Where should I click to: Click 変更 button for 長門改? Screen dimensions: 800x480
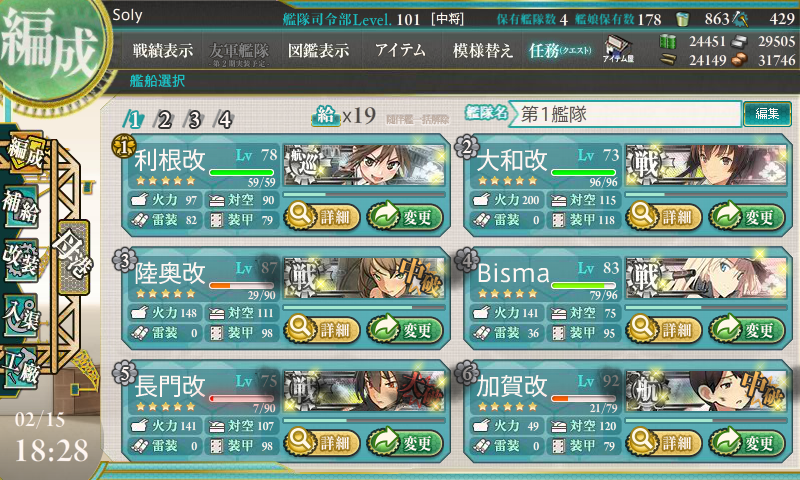(x=405, y=442)
